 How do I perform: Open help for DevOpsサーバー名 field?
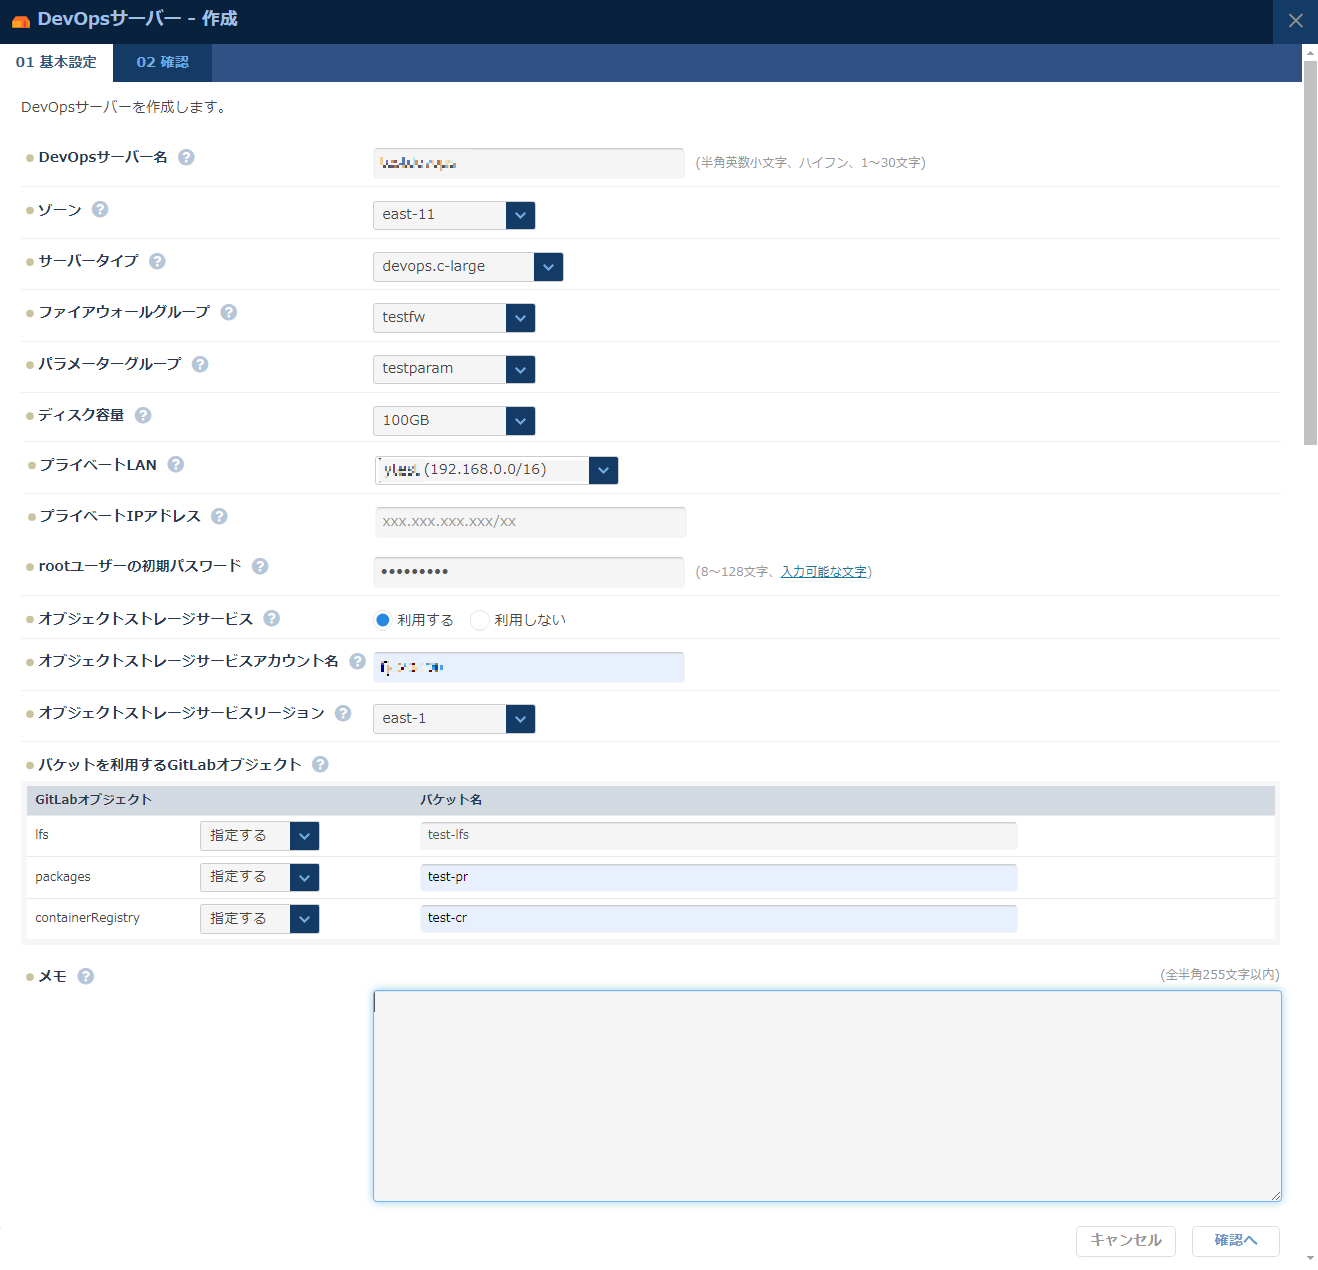pos(186,157)
